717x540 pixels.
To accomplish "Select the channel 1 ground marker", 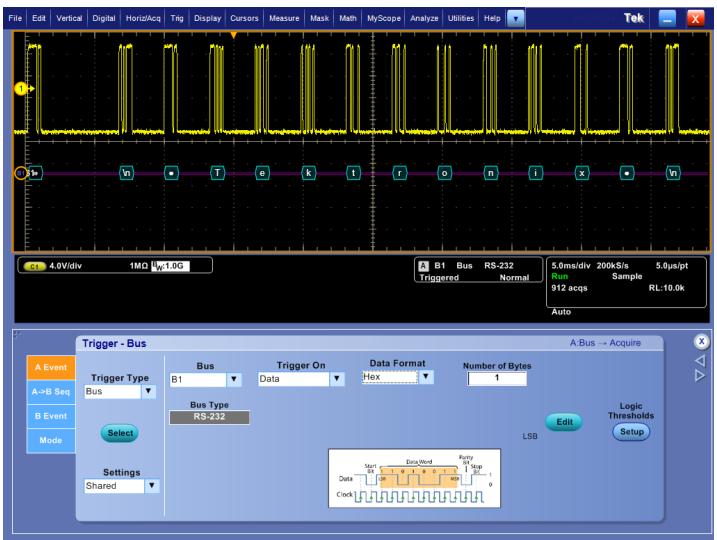I will (21, 89).
